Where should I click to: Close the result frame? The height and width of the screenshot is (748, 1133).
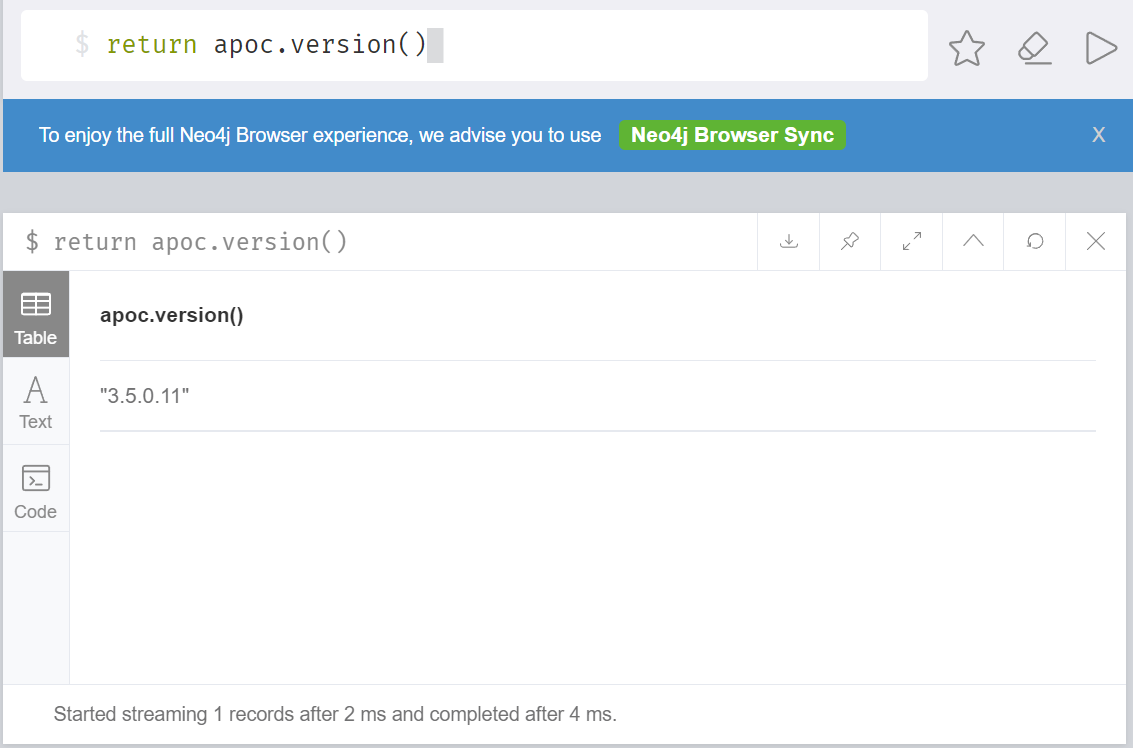[x=1096, y=241]
